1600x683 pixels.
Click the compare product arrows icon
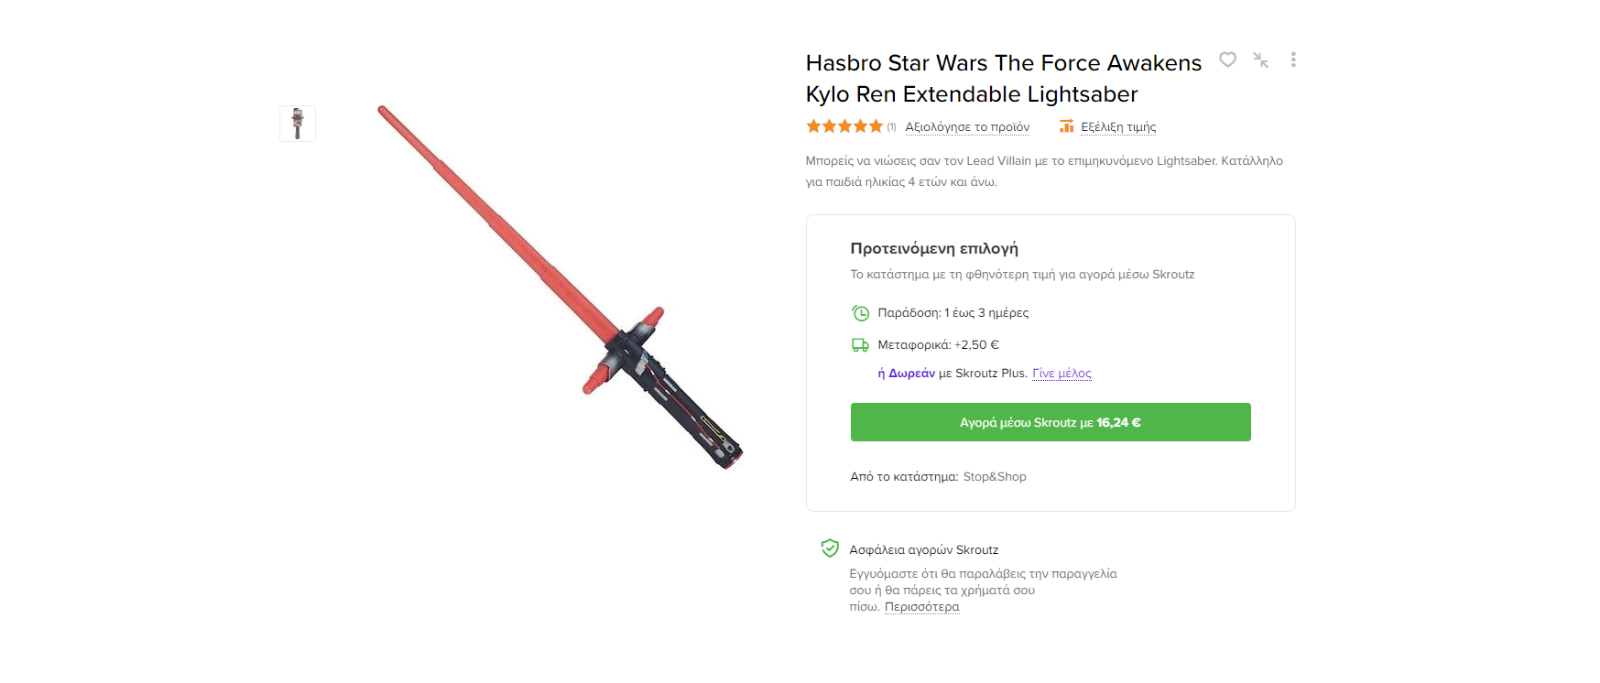click(x=1260, y=60)
